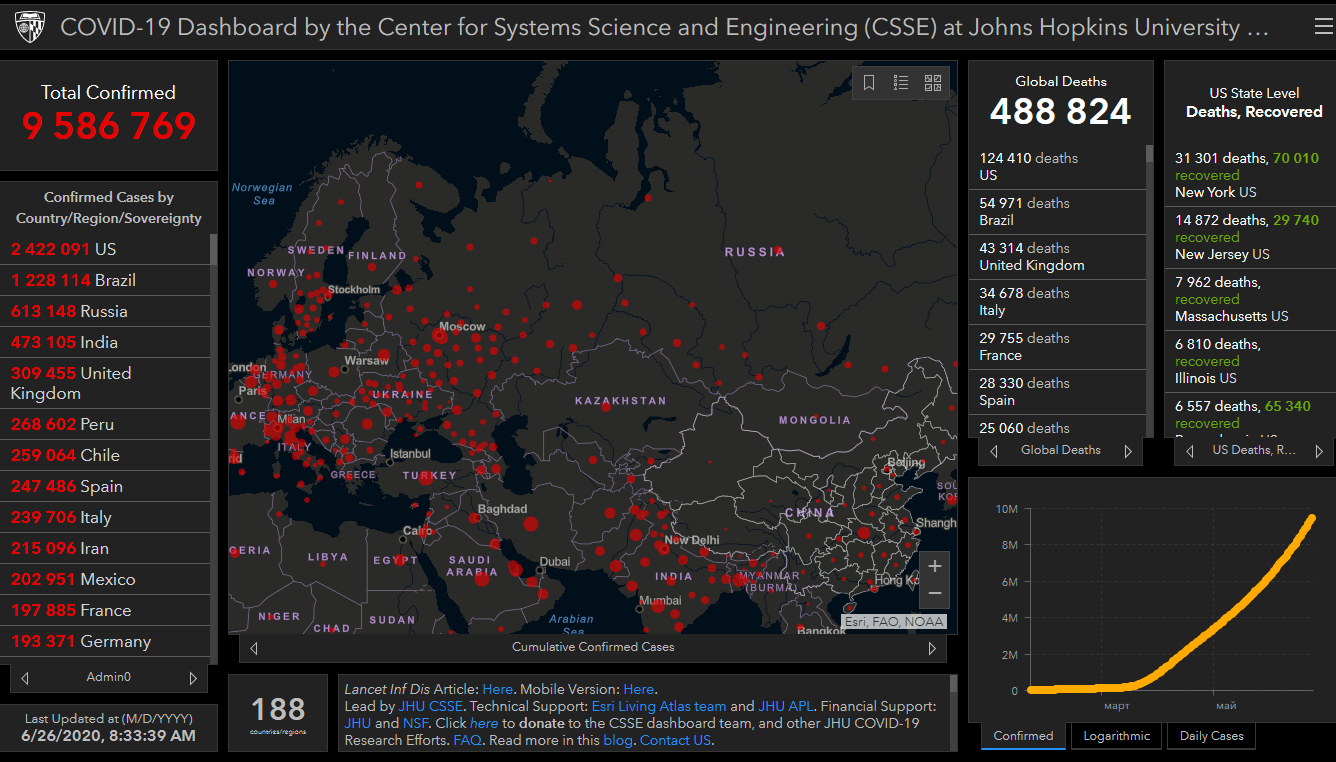Zoom out on the map with minus button
This screenshot has width=1336, height=762.
(x=934, y=593)
